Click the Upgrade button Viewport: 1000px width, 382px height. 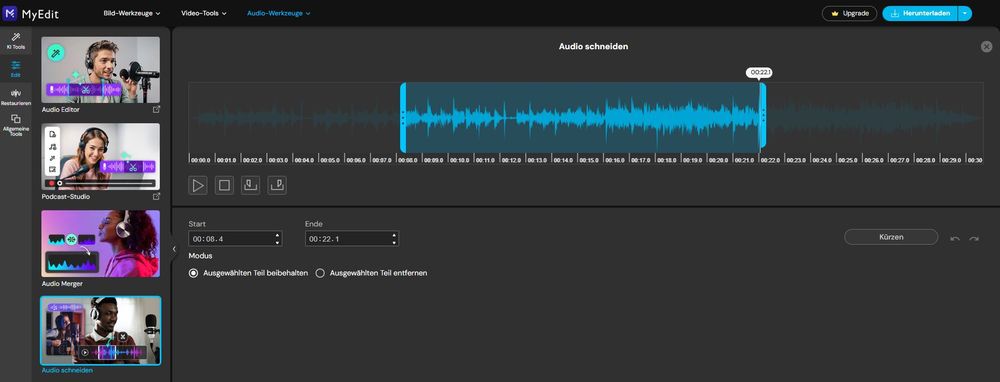click(x=849, y=13)
